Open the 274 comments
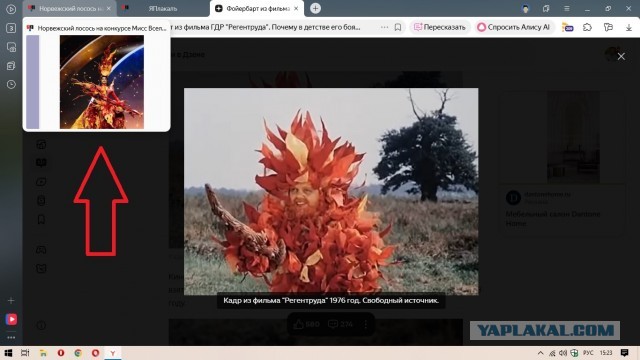 340,324
